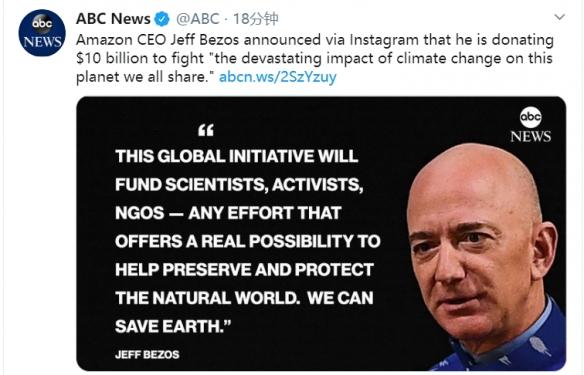The width and height of the screenshot is (584, 375).
Task: Click the "WE CAN SAVE EARTH" quote line
Action: (x=244, y=312)
